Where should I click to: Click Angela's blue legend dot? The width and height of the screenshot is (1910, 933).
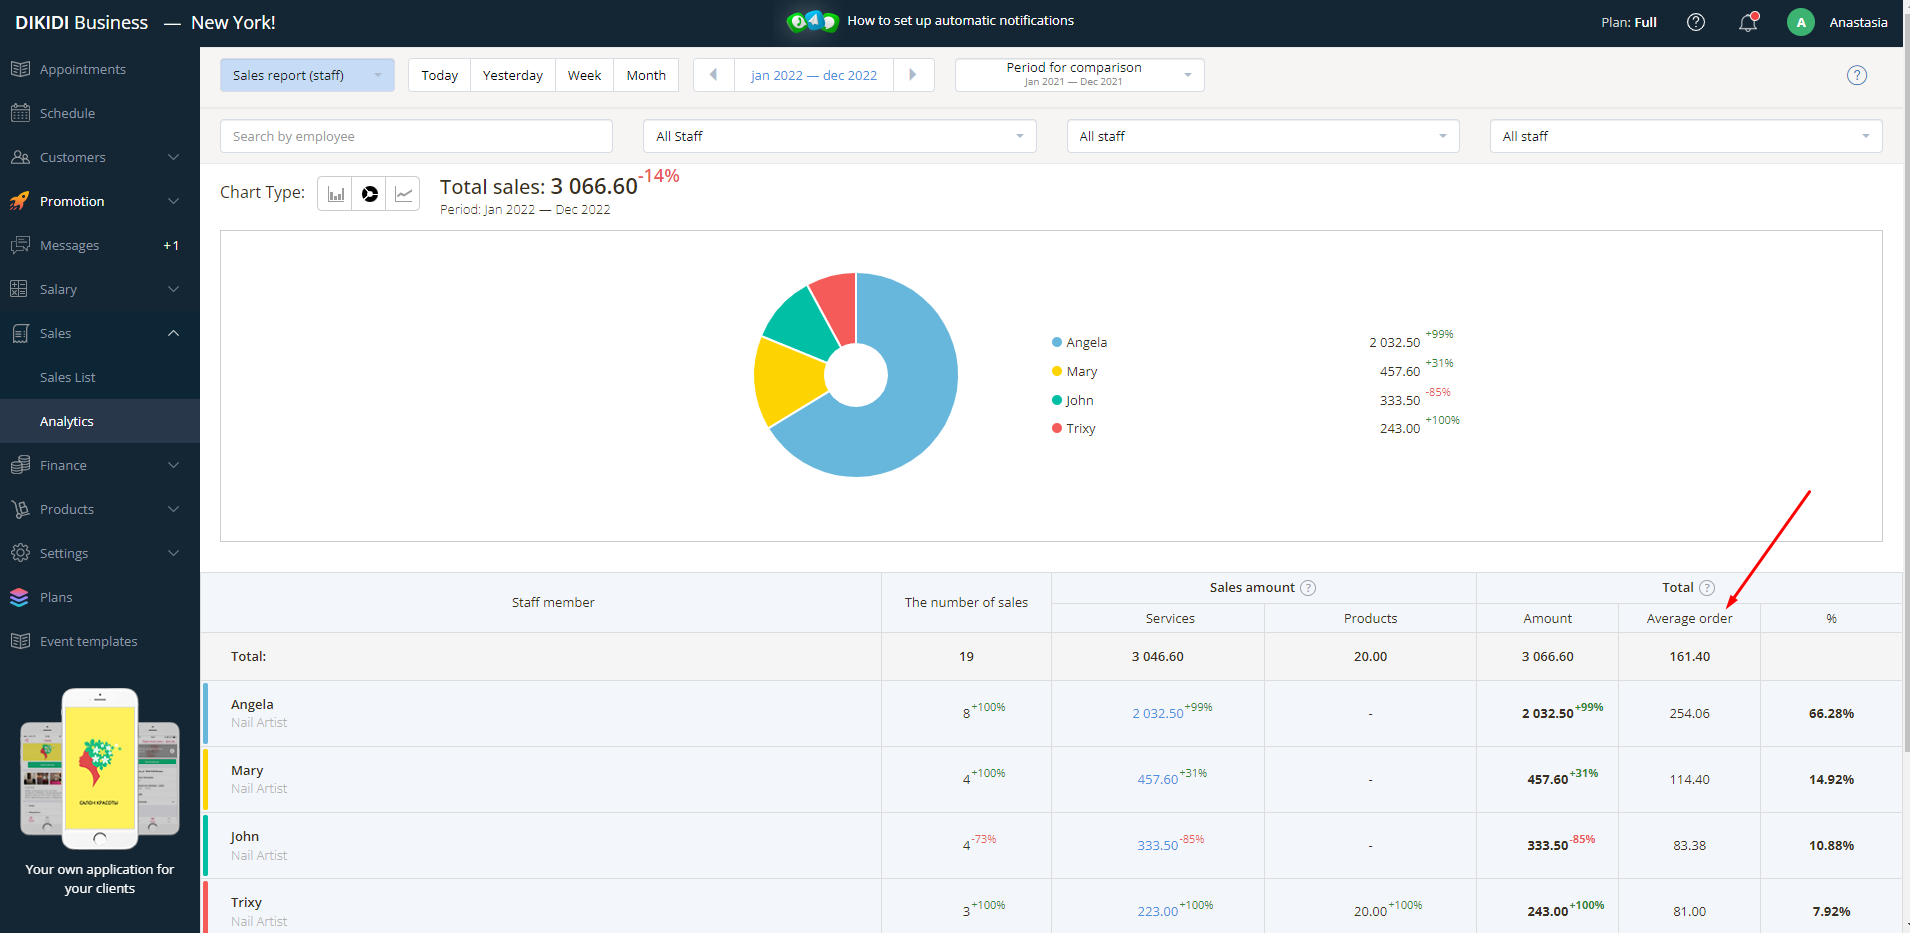click(1057, 342)
